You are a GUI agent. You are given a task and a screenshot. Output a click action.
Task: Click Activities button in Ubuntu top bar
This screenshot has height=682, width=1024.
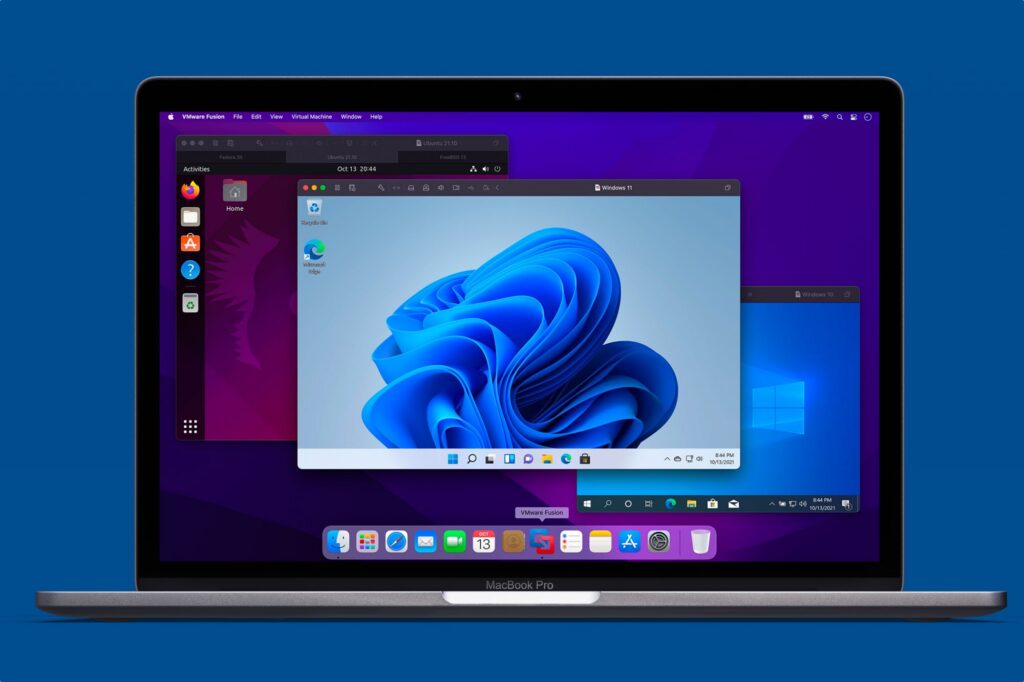[196, 169]
